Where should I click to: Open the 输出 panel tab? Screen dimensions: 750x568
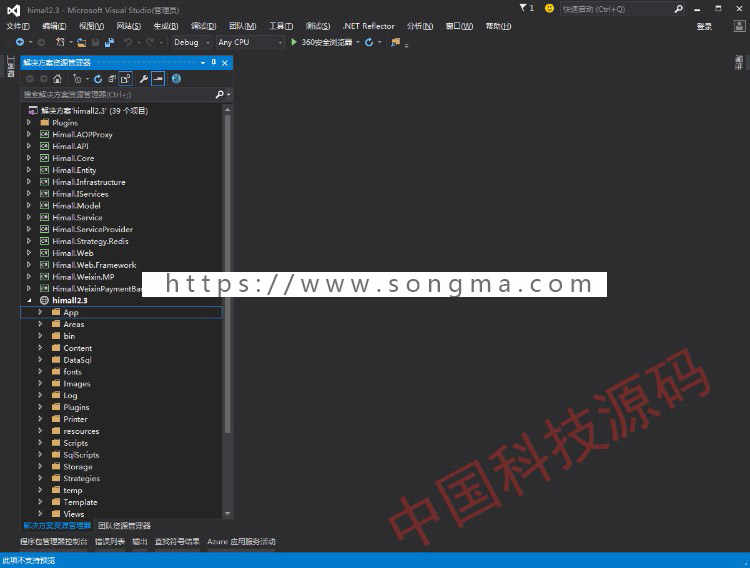pyautogui.click(x=140, y=541)
